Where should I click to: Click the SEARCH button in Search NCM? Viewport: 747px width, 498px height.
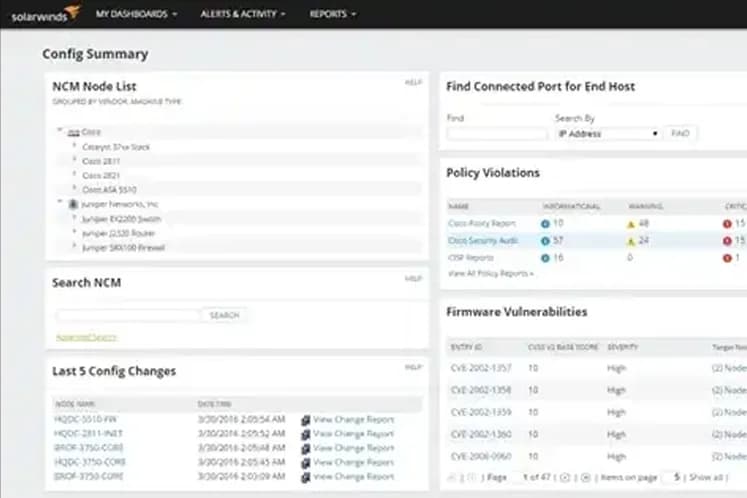(x=224, y=315)
